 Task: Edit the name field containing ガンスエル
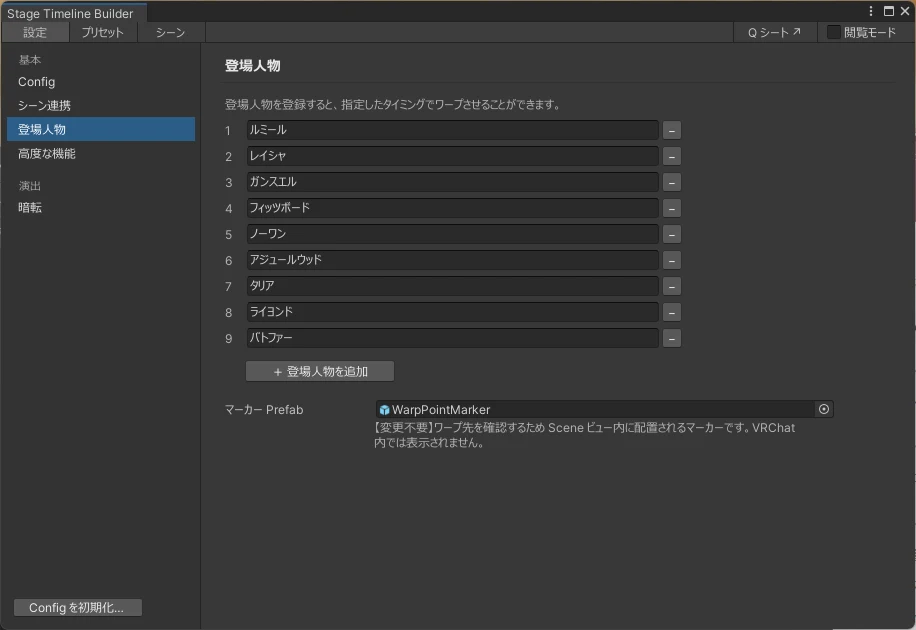coord(452,182)
